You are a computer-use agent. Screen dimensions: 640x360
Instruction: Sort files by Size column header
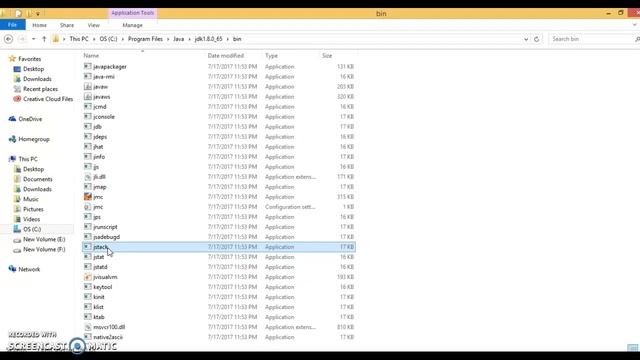click(x=327, y=56)
